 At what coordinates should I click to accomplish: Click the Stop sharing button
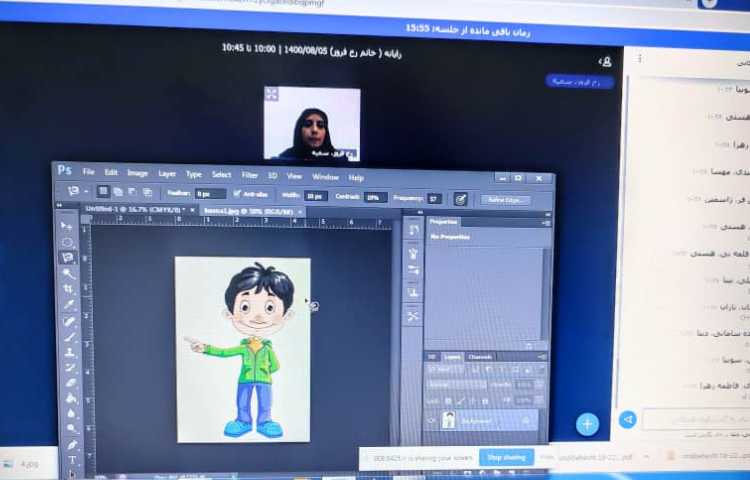(x=506, y=457)
